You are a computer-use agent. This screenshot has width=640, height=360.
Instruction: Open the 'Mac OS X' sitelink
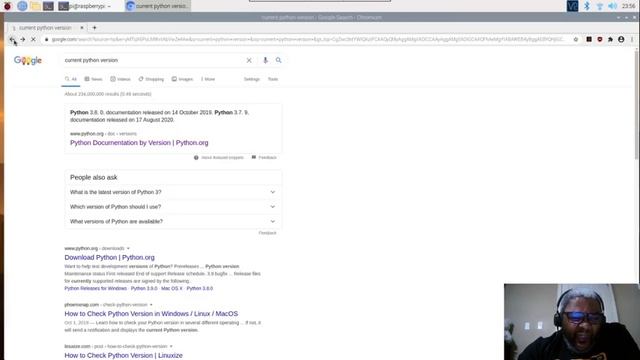coord(172,289)
